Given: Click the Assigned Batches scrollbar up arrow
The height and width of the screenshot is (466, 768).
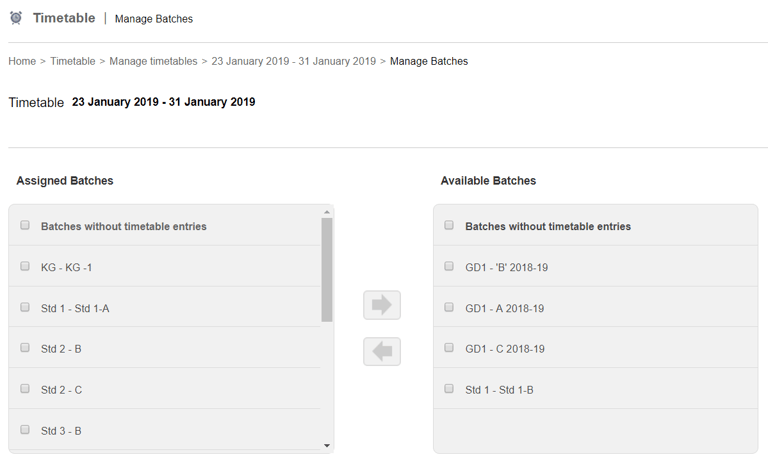Looking at the screenshot, I should point(327,212).
